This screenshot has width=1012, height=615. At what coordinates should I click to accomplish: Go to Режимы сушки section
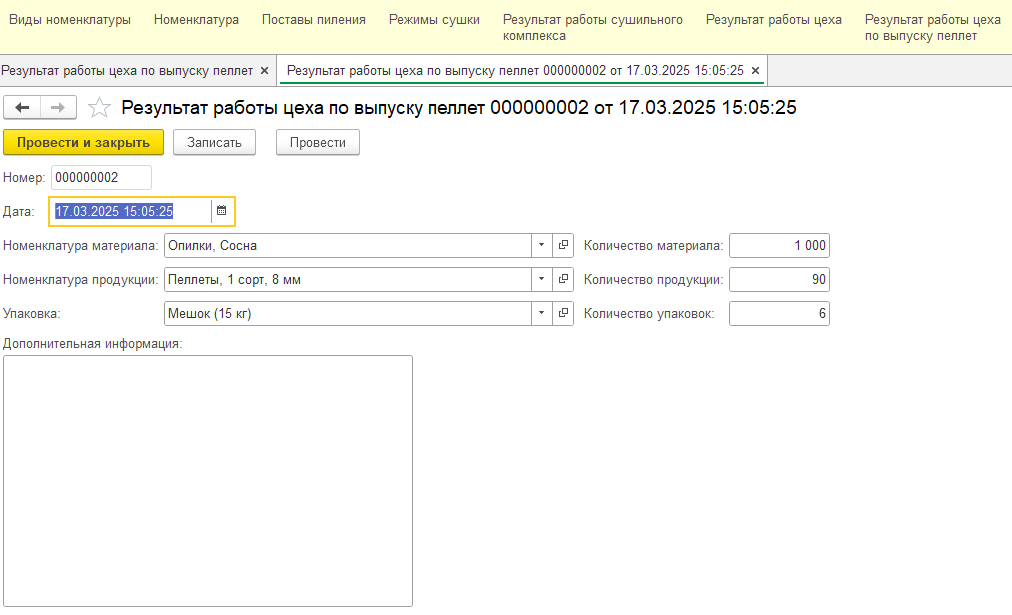point(434,20)
